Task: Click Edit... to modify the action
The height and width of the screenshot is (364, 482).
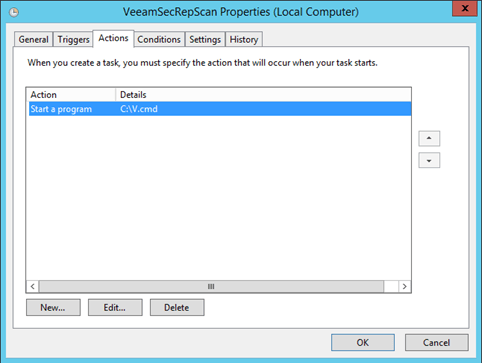Action: [x=115, y=307]
